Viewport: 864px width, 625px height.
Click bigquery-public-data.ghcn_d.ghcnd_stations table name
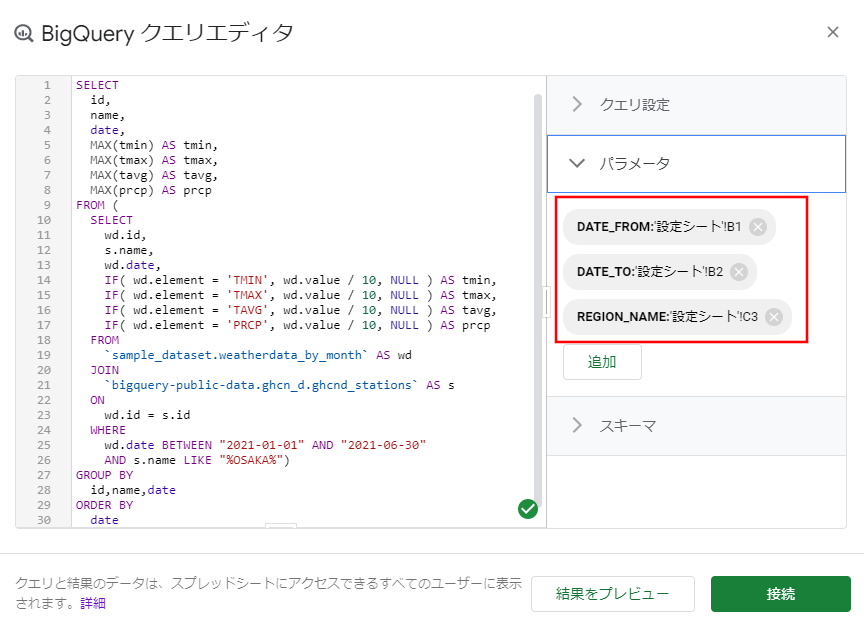click(261, 385)
